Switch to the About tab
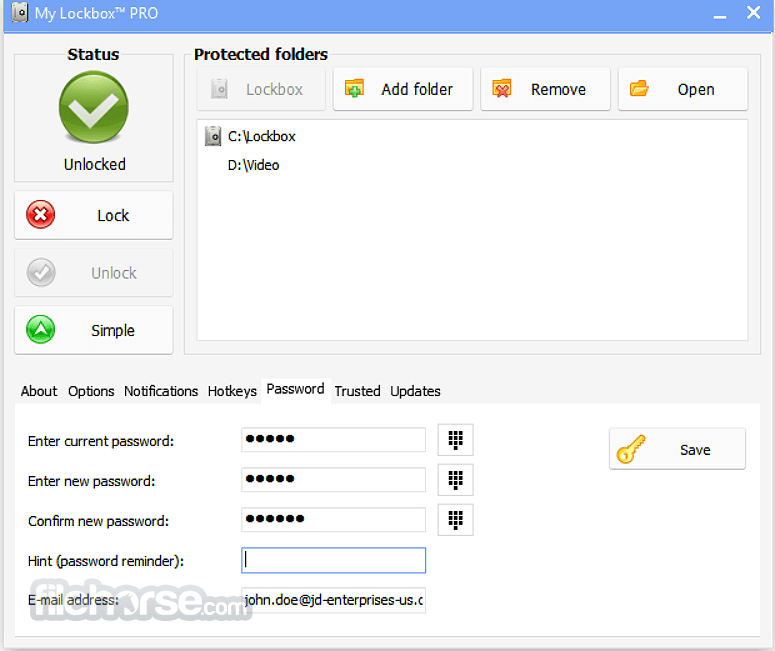Screen dimensions: 775x651 [39, 391]
